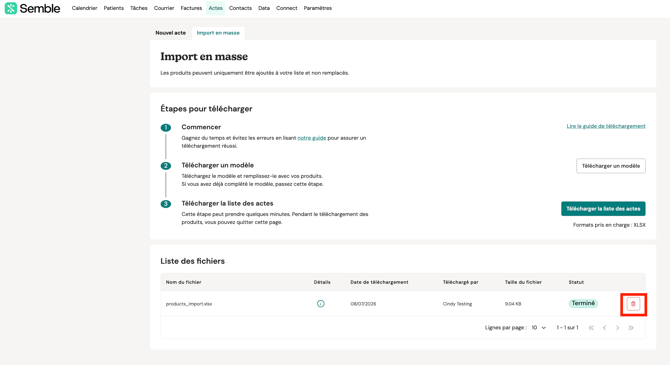
Task: Click the Détails column header
Action: [322, 282]
